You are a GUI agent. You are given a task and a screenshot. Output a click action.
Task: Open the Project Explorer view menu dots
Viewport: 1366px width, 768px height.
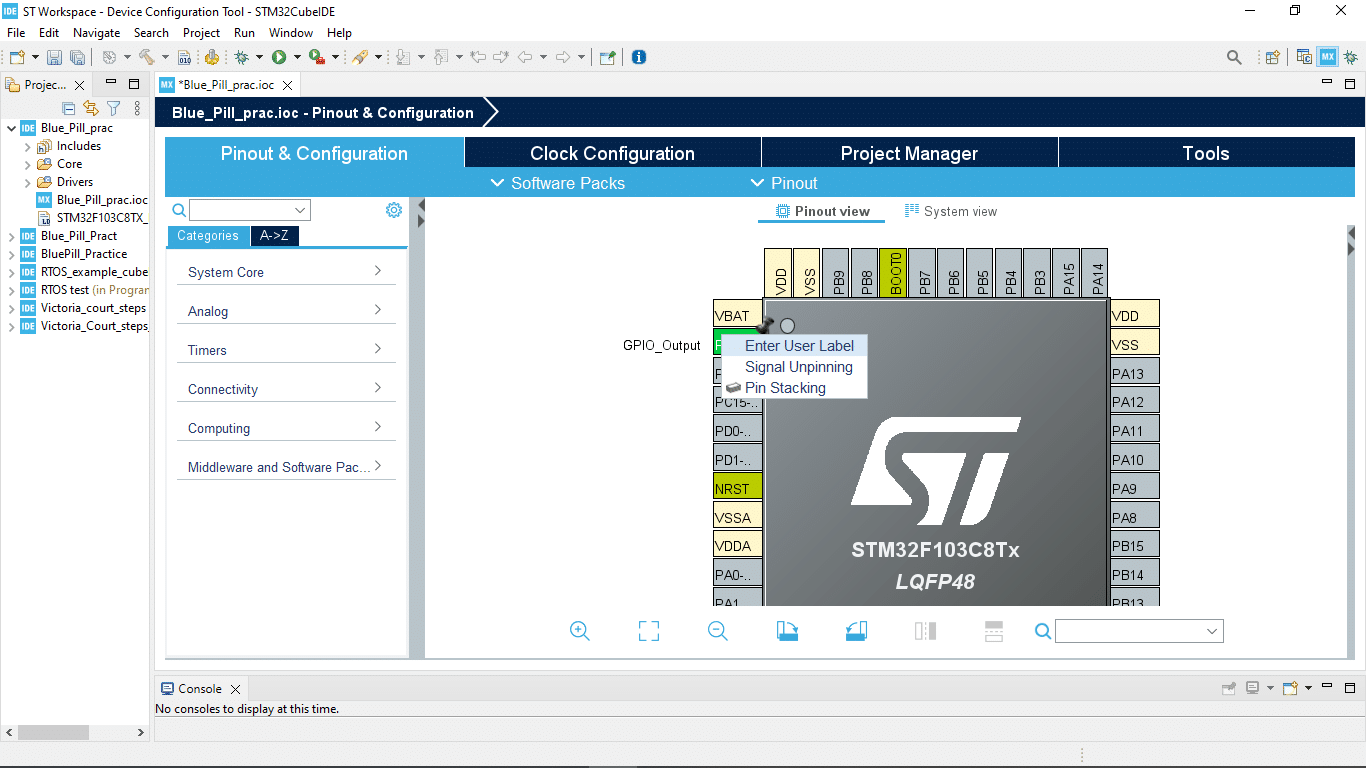[x=137, y=108]
